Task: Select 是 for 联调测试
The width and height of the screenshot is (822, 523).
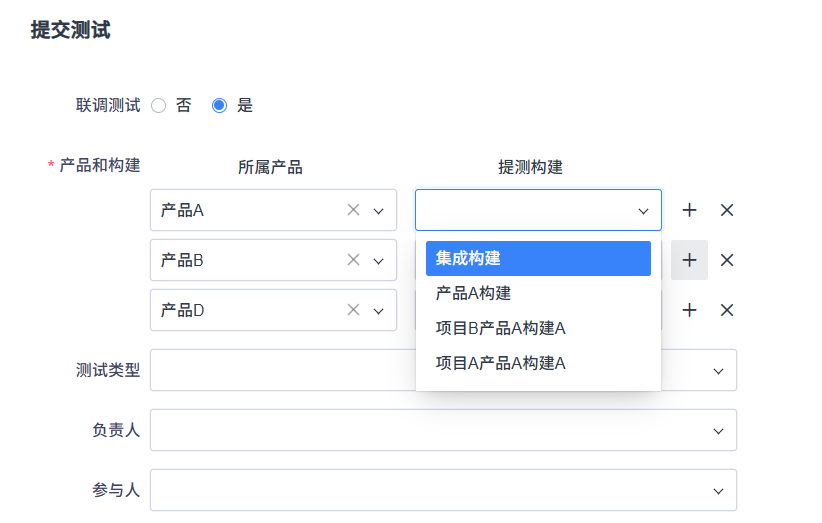Action: [220, 105]
